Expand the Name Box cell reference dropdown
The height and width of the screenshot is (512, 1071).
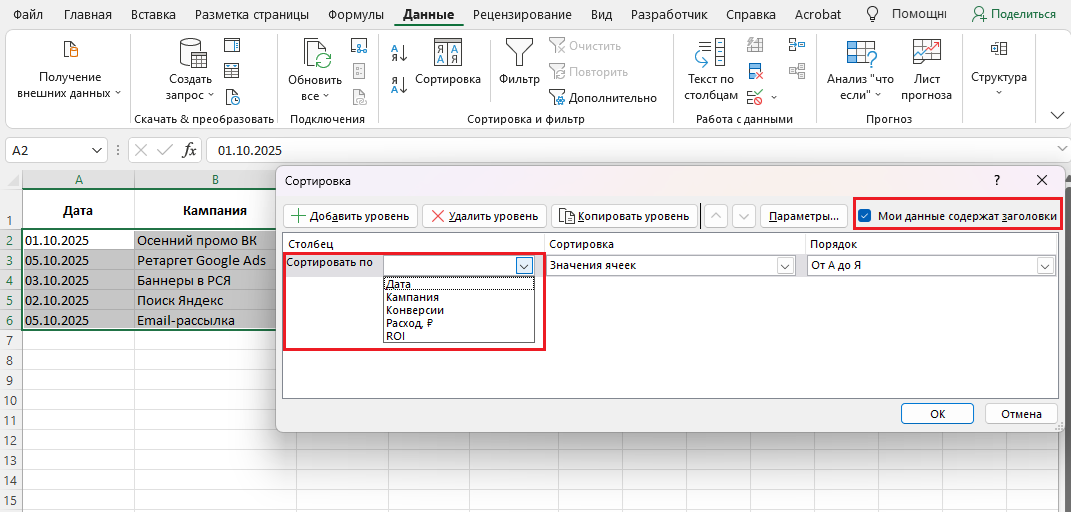click(x=97, y=150)
